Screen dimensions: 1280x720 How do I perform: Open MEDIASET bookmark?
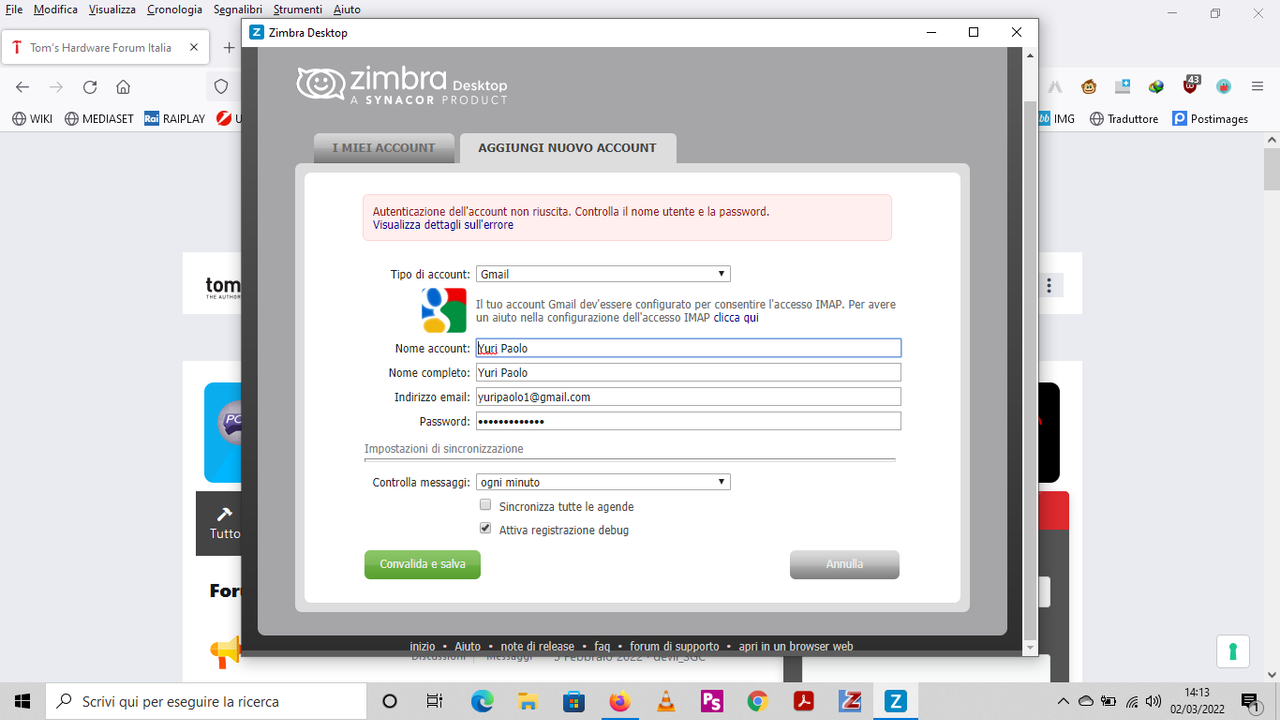tap(99, 118)
